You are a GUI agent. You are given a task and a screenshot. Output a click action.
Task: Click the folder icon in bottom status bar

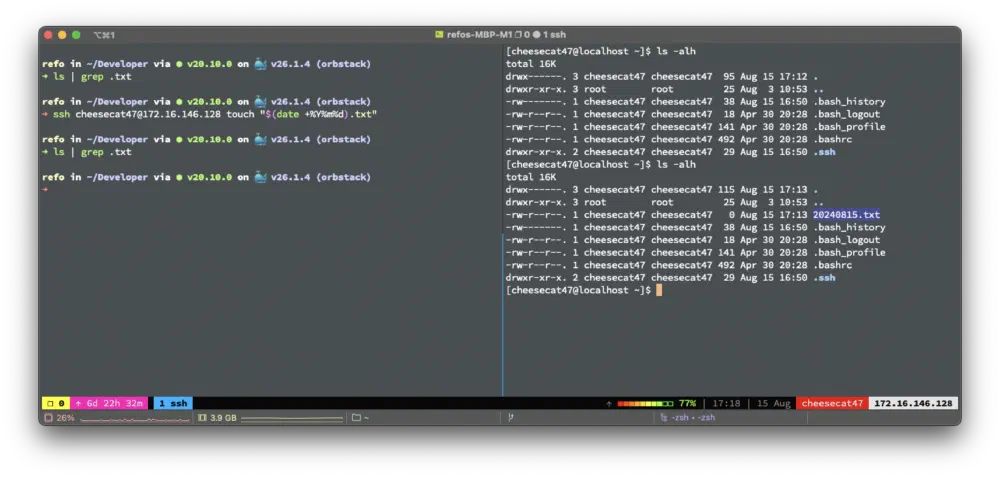(356, 418)
